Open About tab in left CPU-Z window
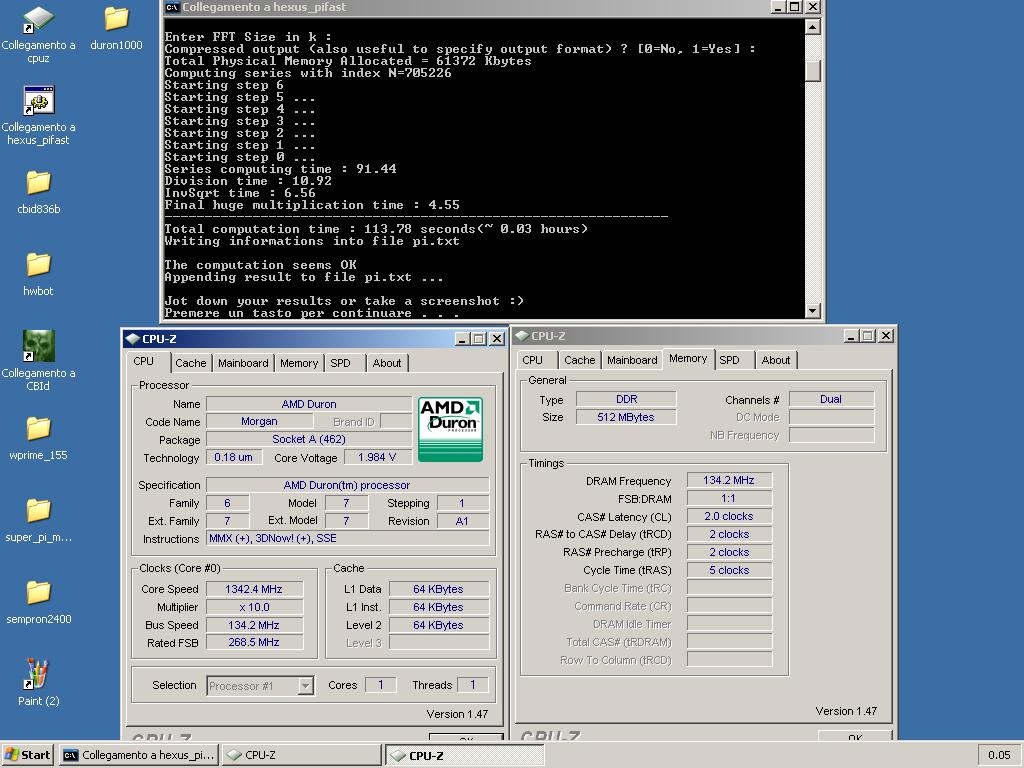The width and height of the screenshot is (1024, 768). 387,363
